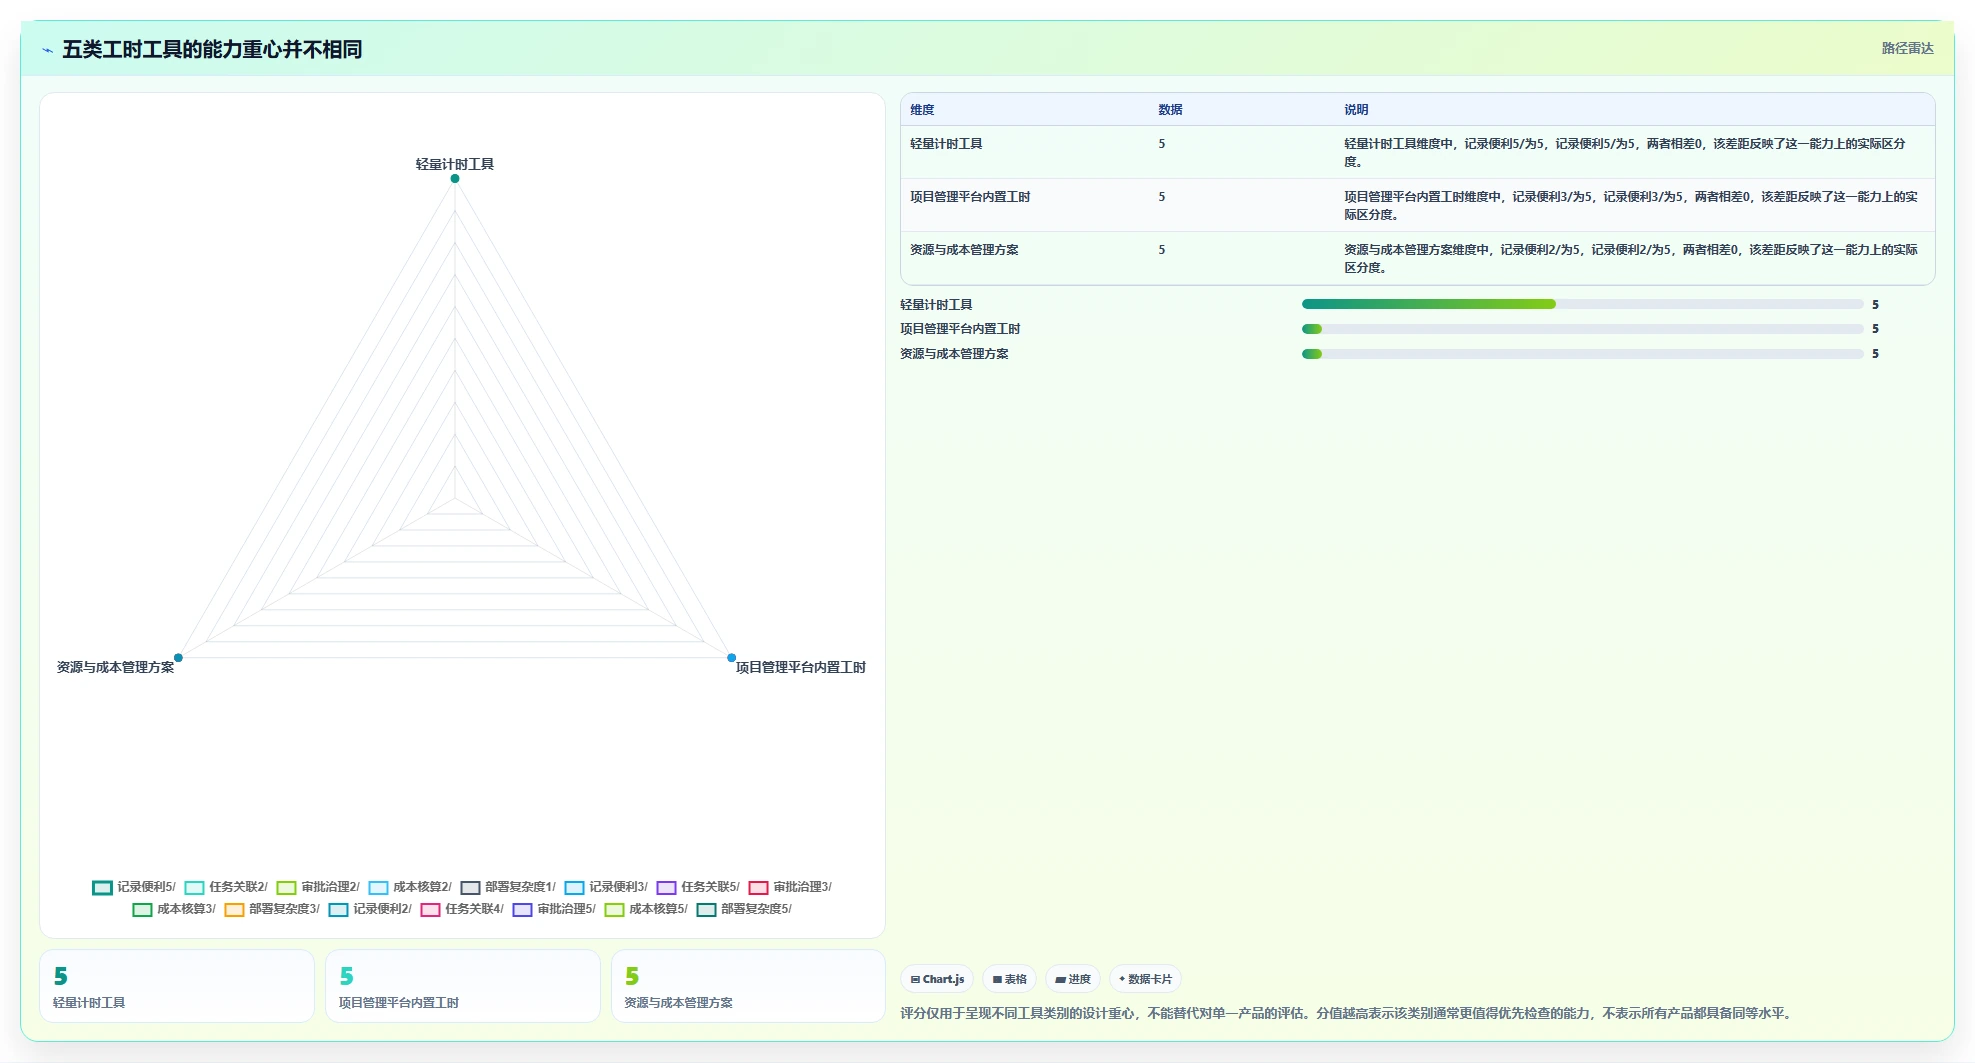Click the 进度 tag chip
Viewport: 1975px width, 1063px height.
pos(1073,979)
